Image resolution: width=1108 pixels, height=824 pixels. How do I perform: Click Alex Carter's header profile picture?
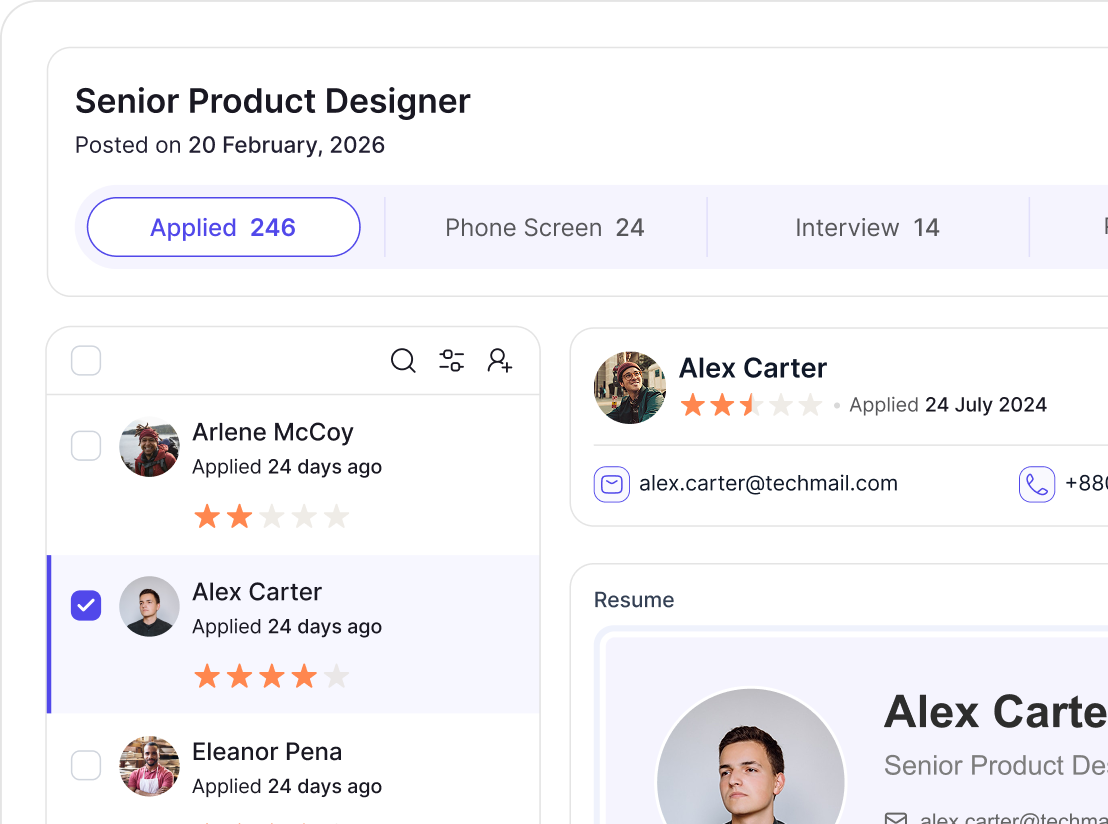pos(630,387)
